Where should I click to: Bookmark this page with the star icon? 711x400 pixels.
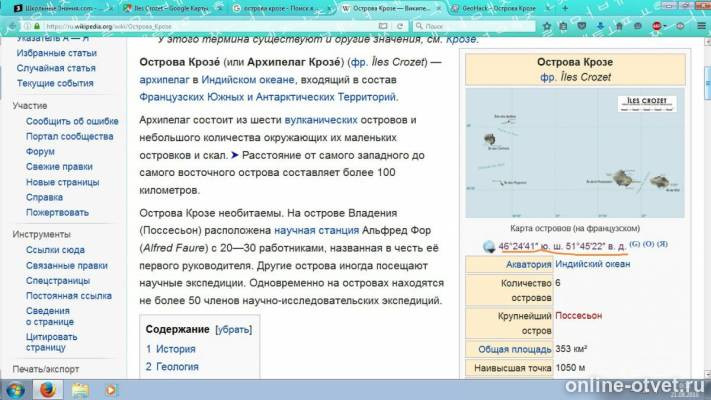[546, 26]
